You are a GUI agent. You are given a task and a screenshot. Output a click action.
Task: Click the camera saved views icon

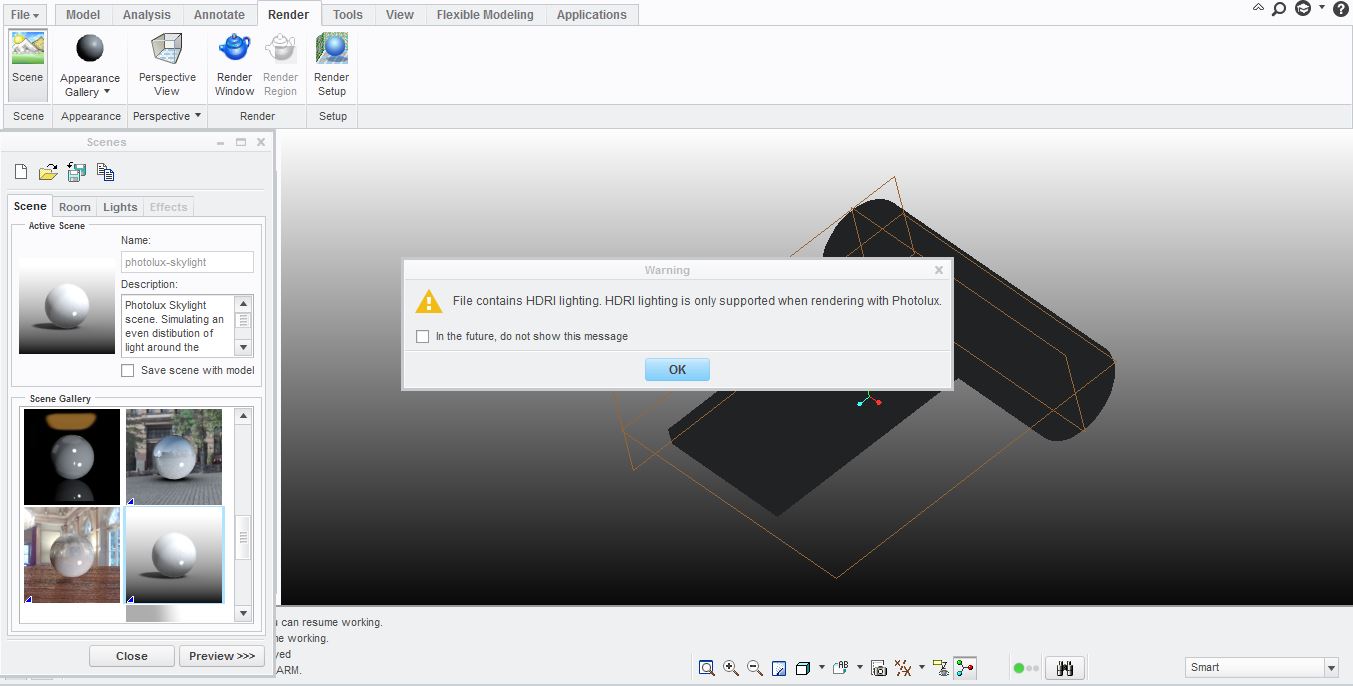click(x=879, y=668)
